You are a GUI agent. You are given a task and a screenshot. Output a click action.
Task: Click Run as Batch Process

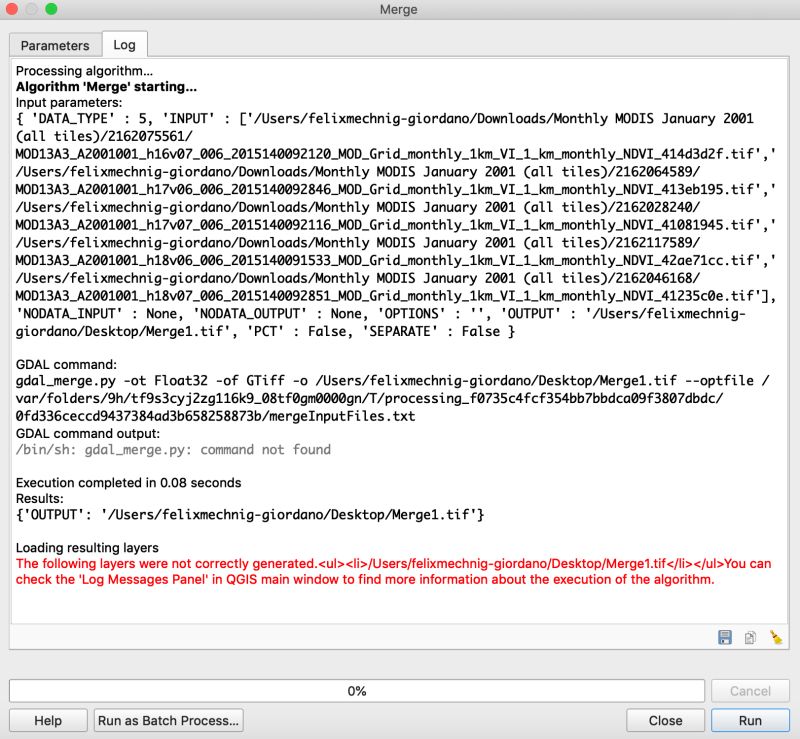point(168,720)
